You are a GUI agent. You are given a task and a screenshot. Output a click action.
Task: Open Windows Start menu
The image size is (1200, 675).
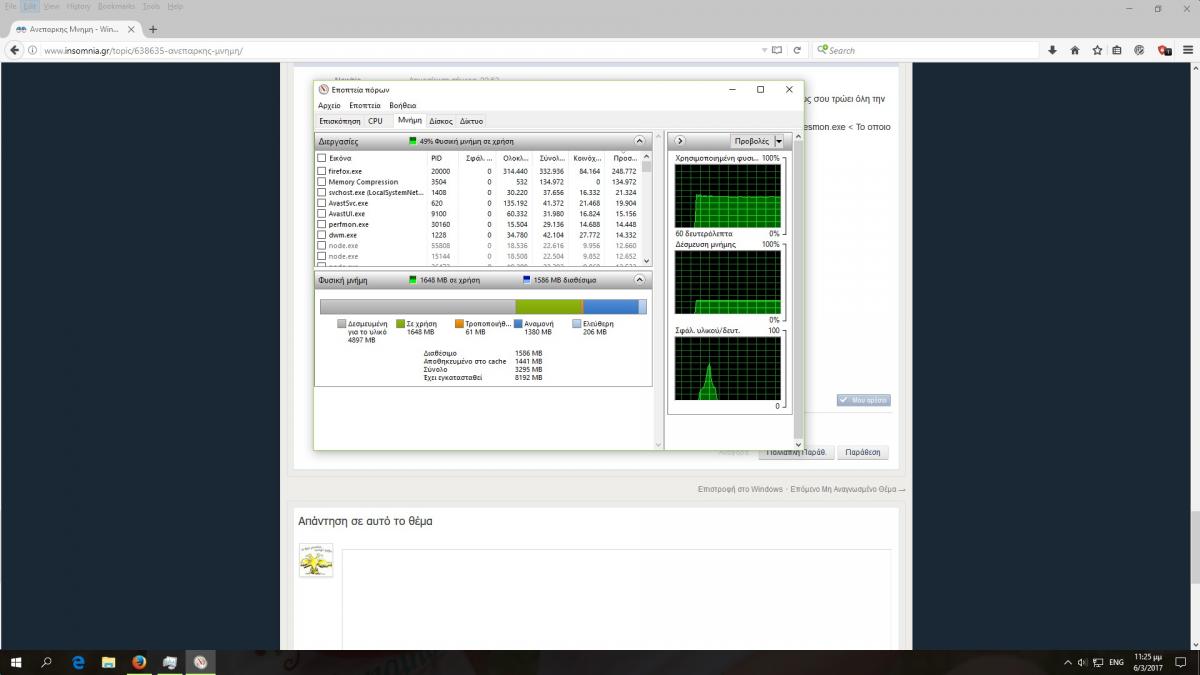[16, 662]
